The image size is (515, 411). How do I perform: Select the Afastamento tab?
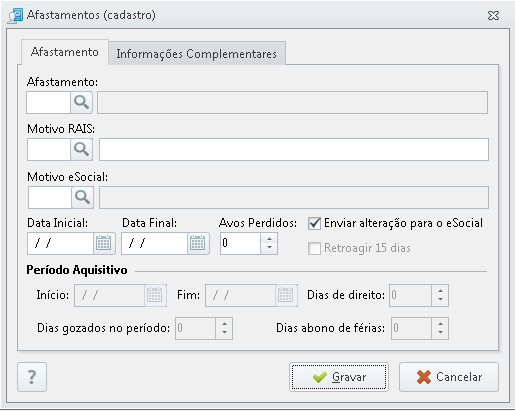pos(65,52)
